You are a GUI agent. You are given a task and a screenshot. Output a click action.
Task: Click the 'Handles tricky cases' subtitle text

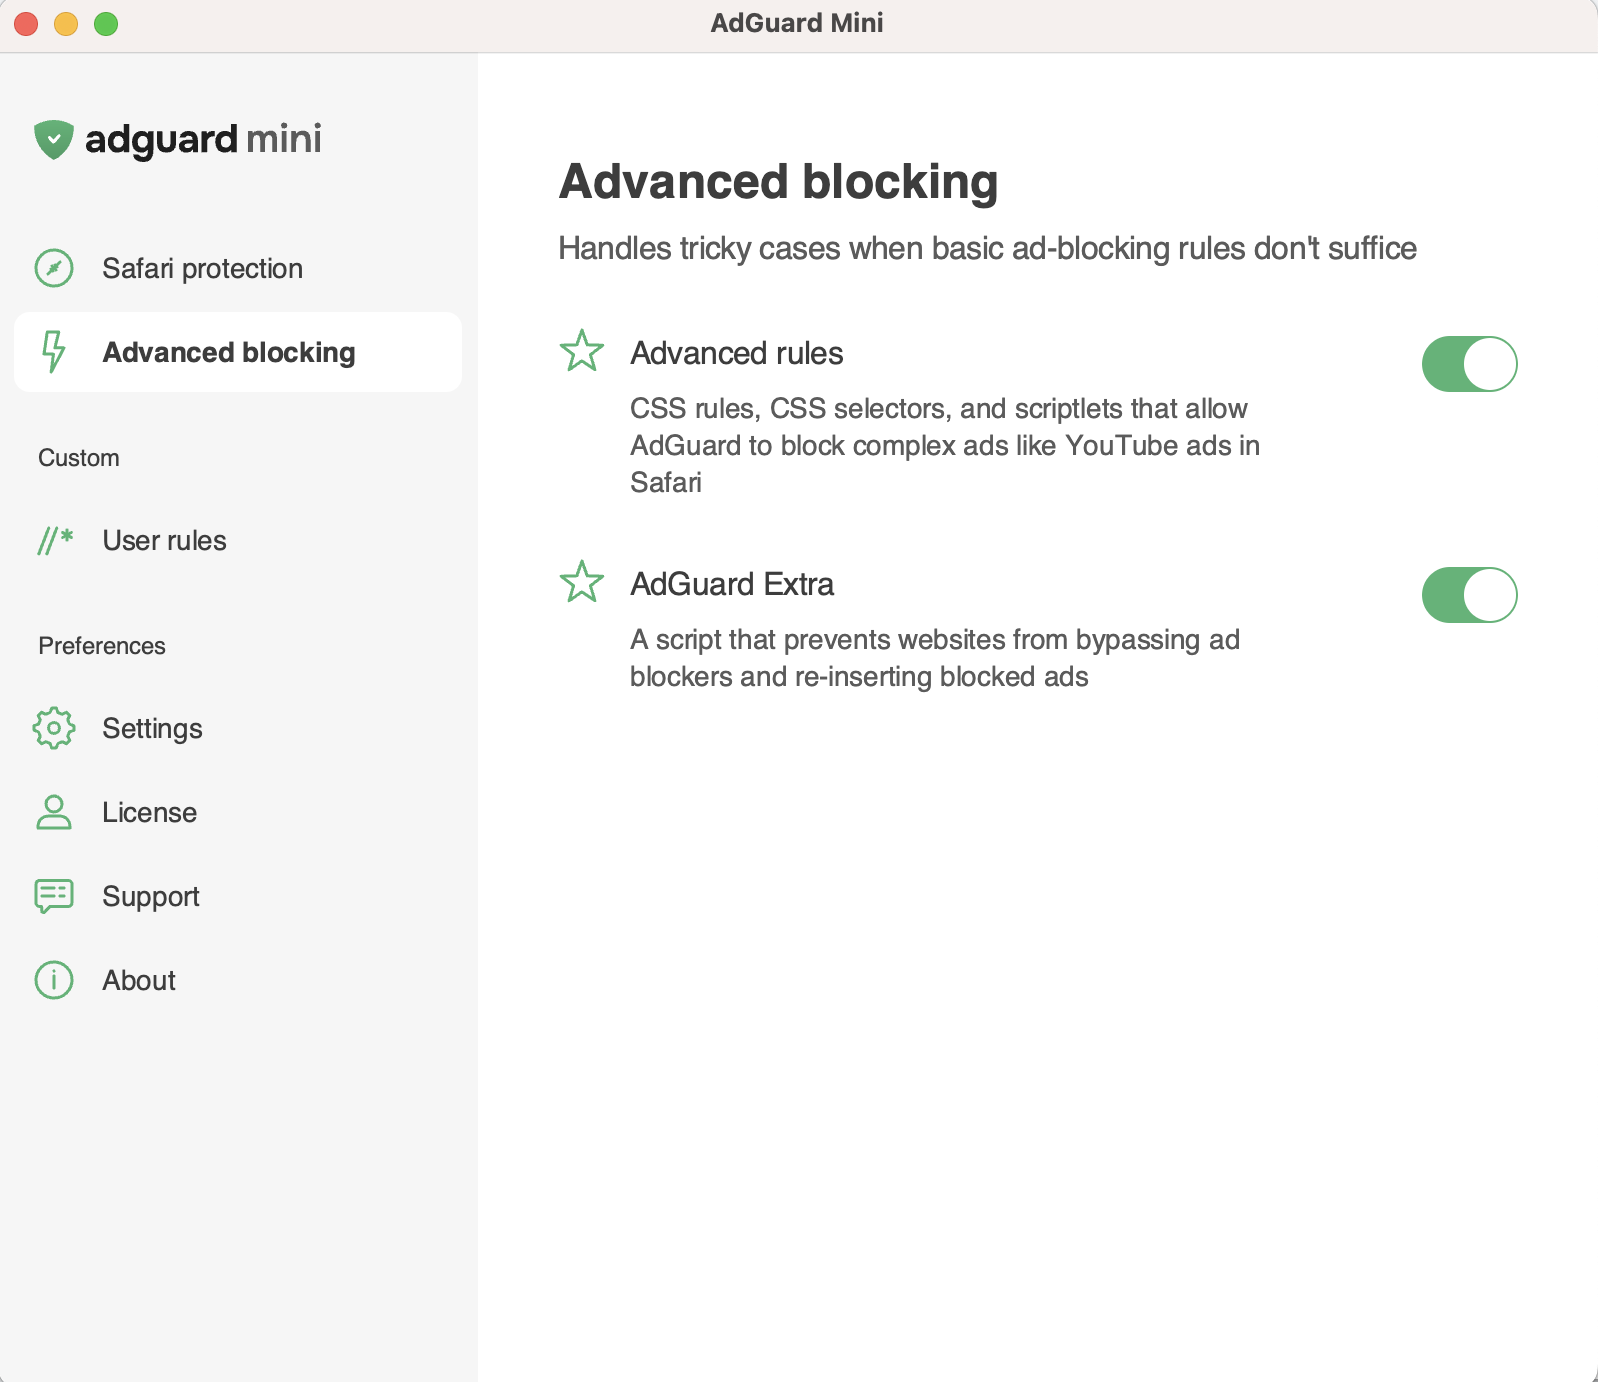pos(987,248)
